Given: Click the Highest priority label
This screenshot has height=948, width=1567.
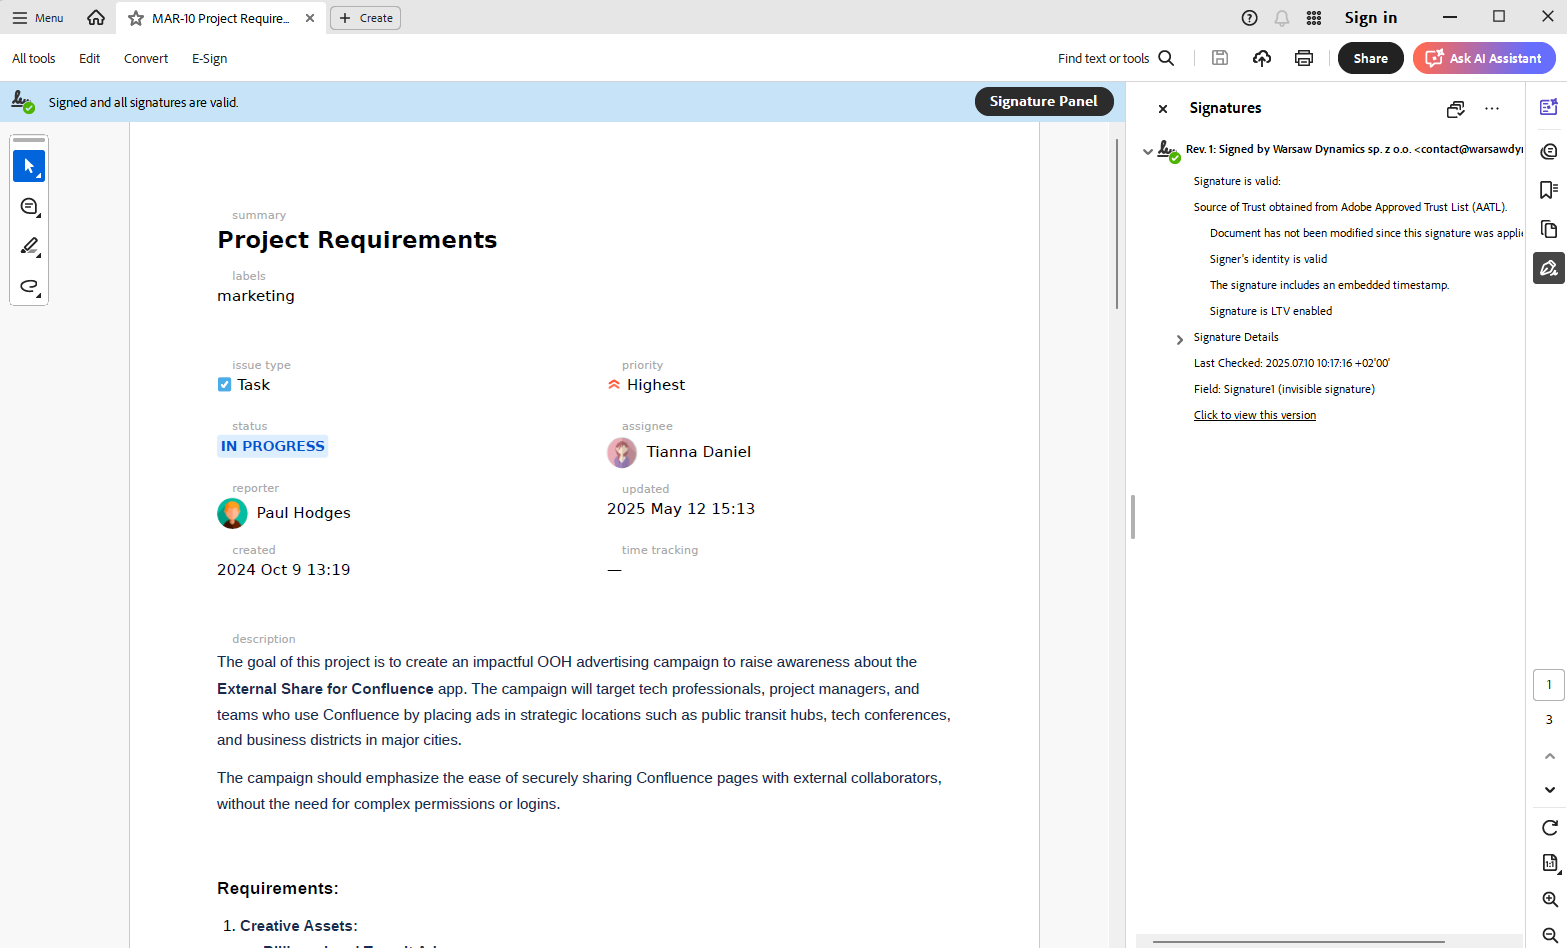Looking at the screenshot, I should point(655,385).
